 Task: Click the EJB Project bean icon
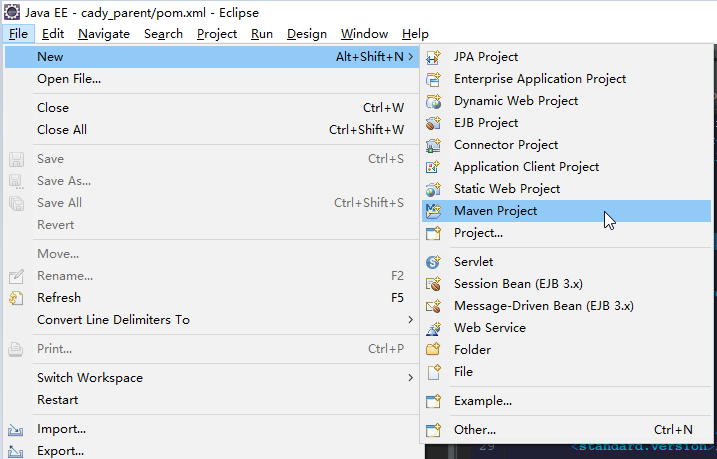tap(433, 123)
